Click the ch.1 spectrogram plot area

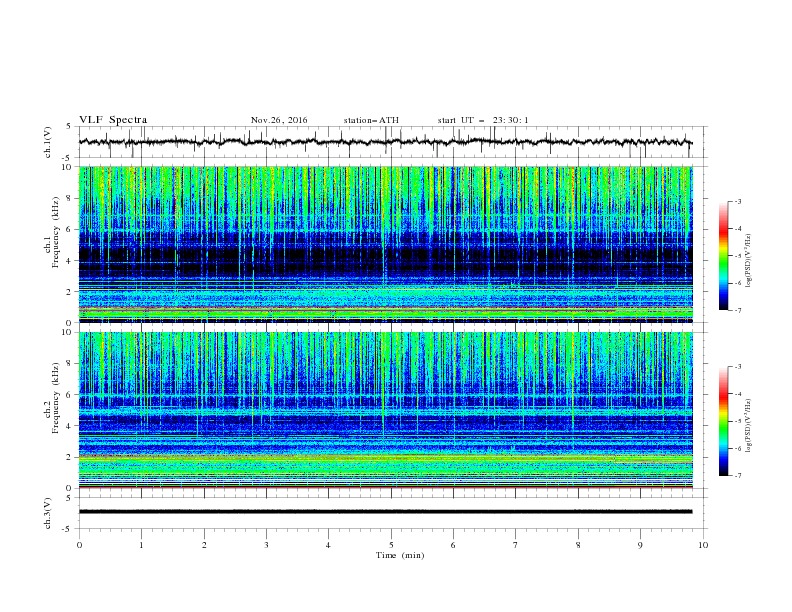point(385,244)
